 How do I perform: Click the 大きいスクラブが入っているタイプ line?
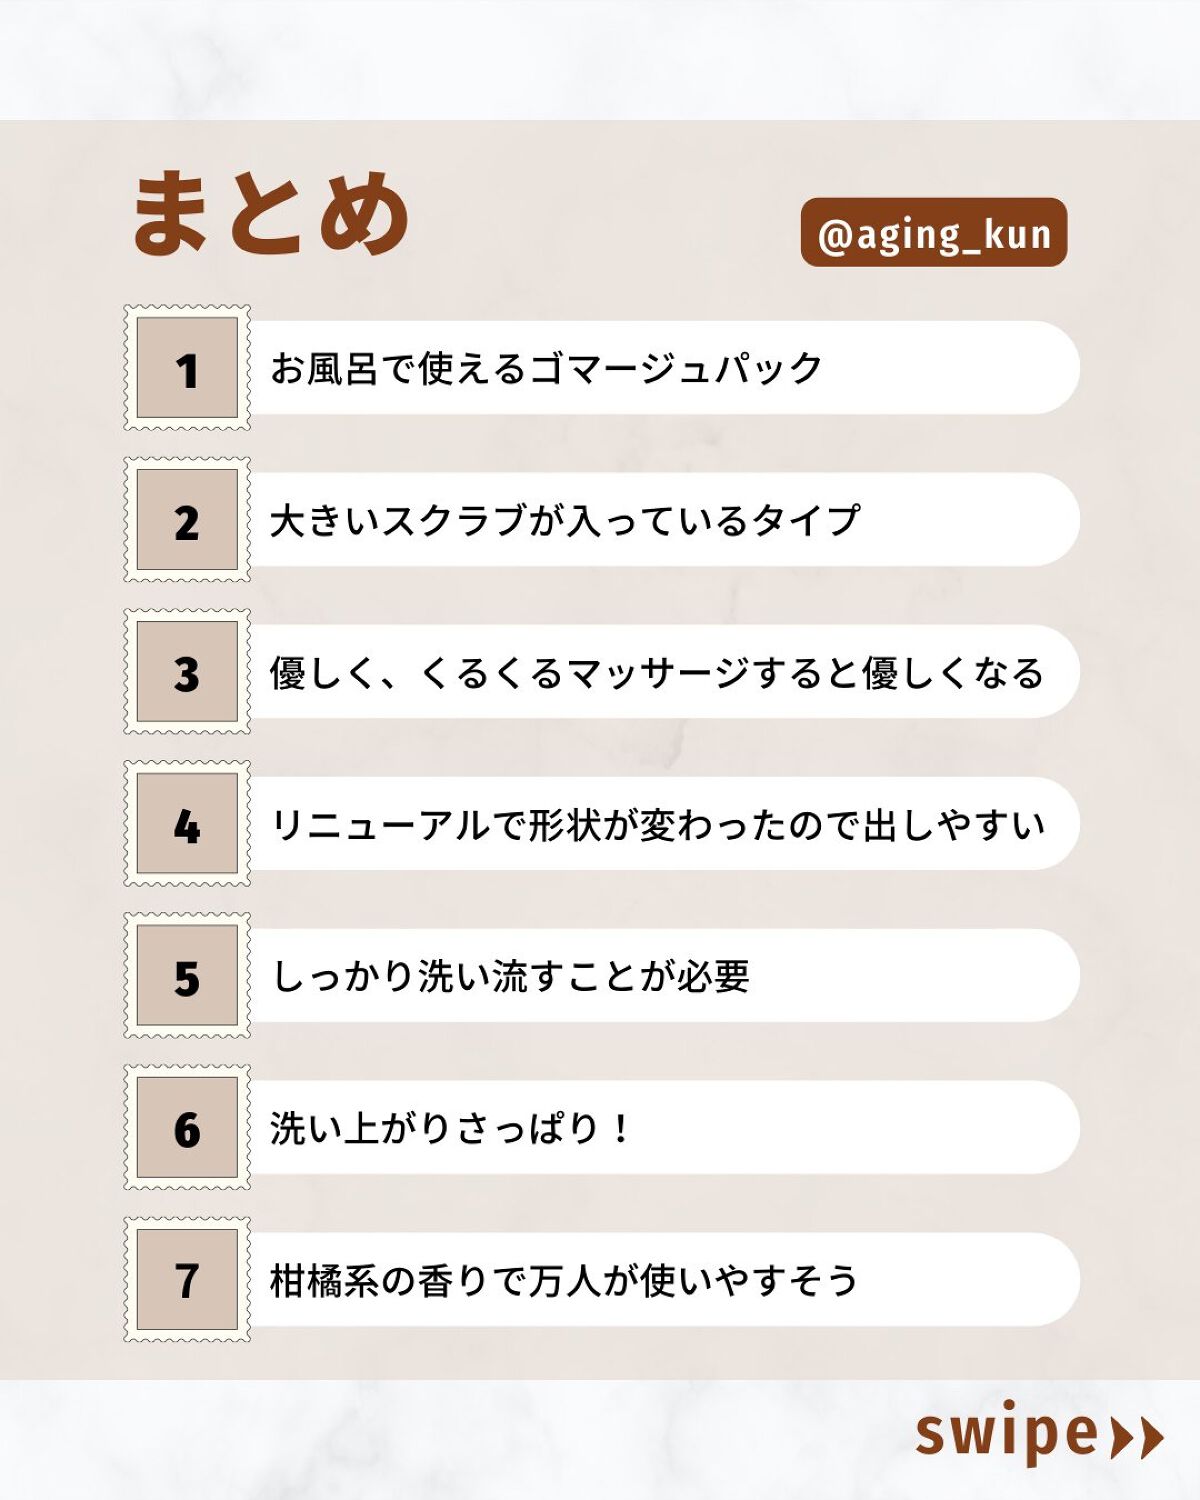pyautogui.click(x=565, y=520)
